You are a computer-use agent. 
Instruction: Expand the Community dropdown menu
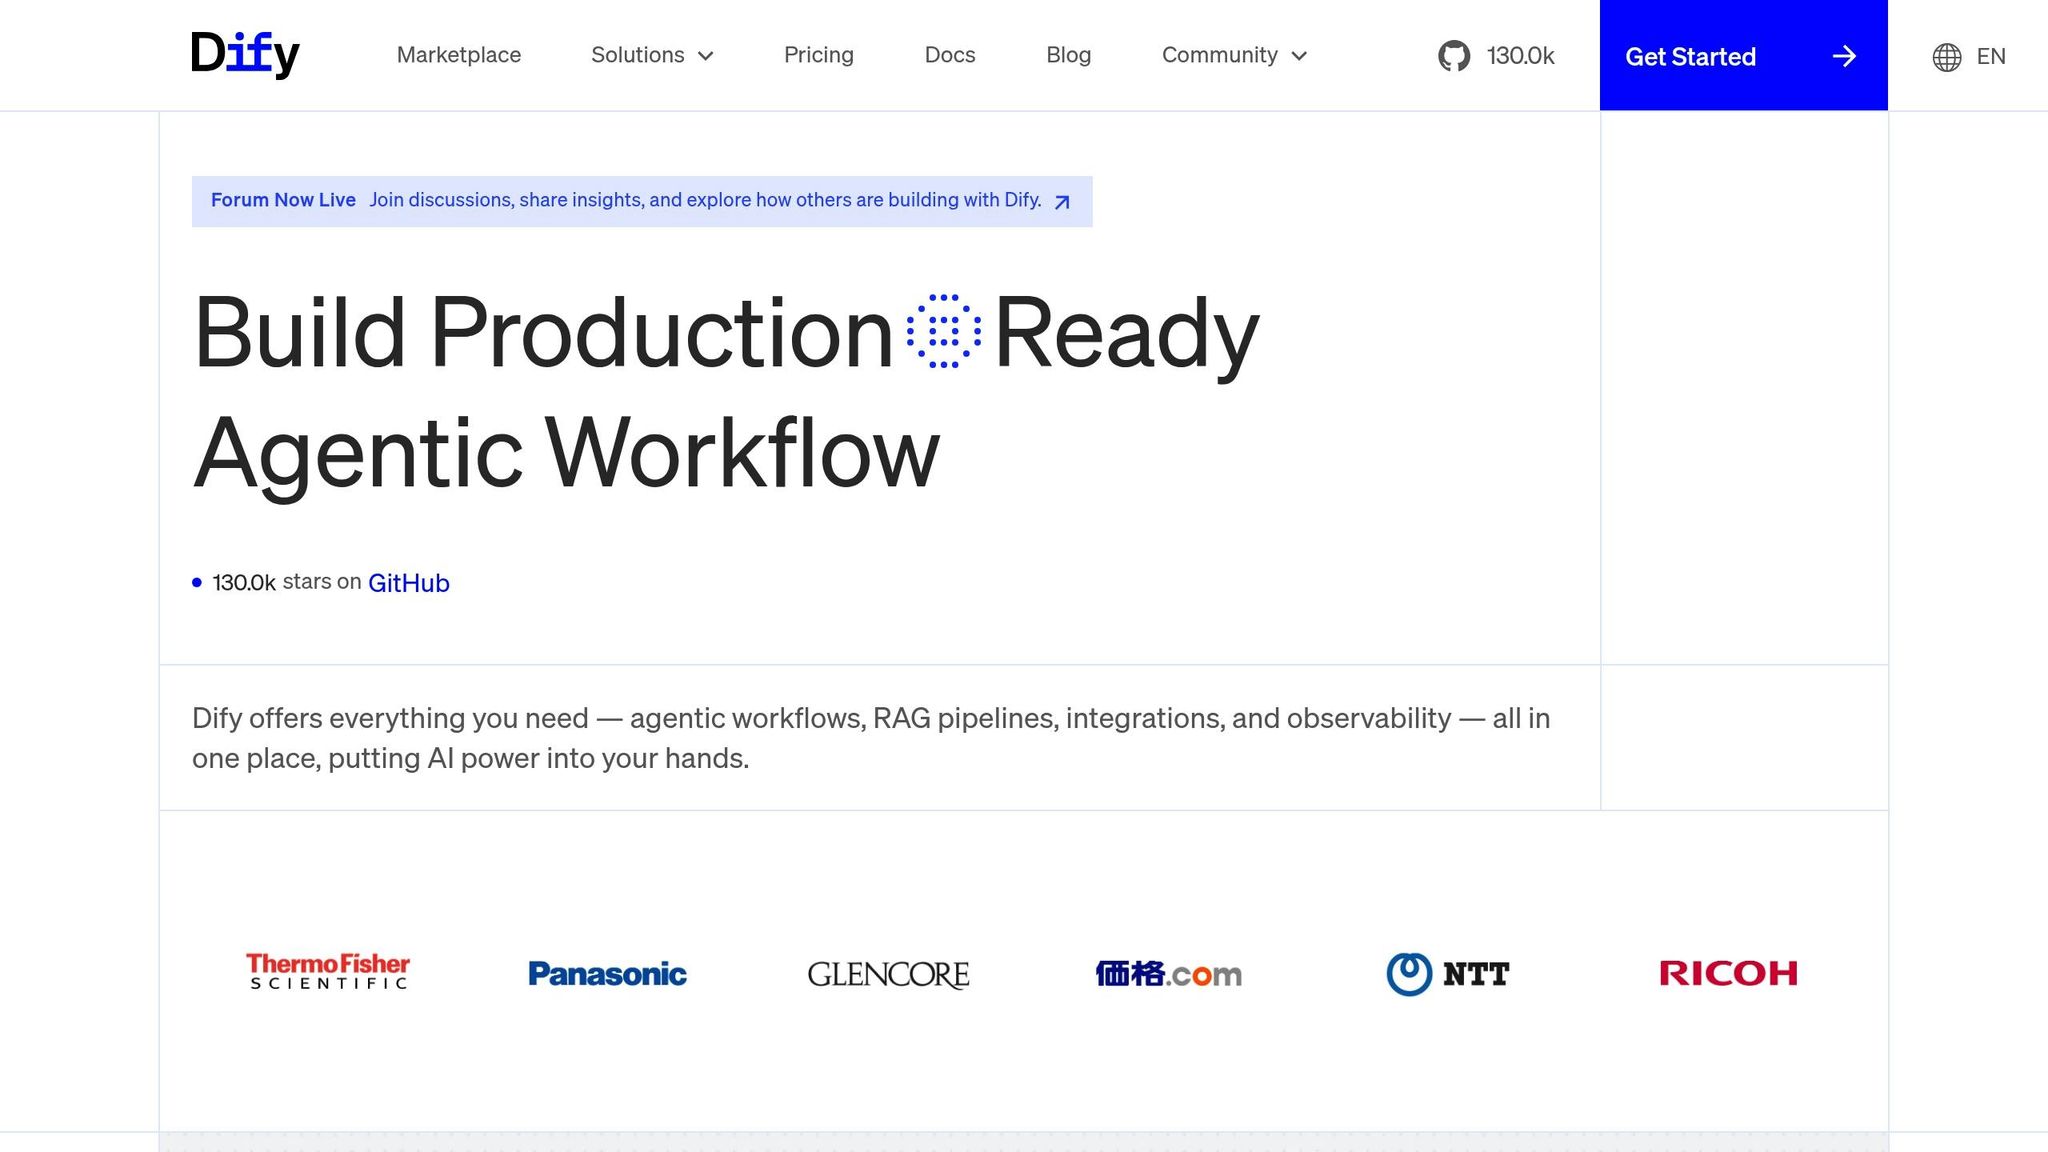pyautogui.click(x=1234, y=55)
